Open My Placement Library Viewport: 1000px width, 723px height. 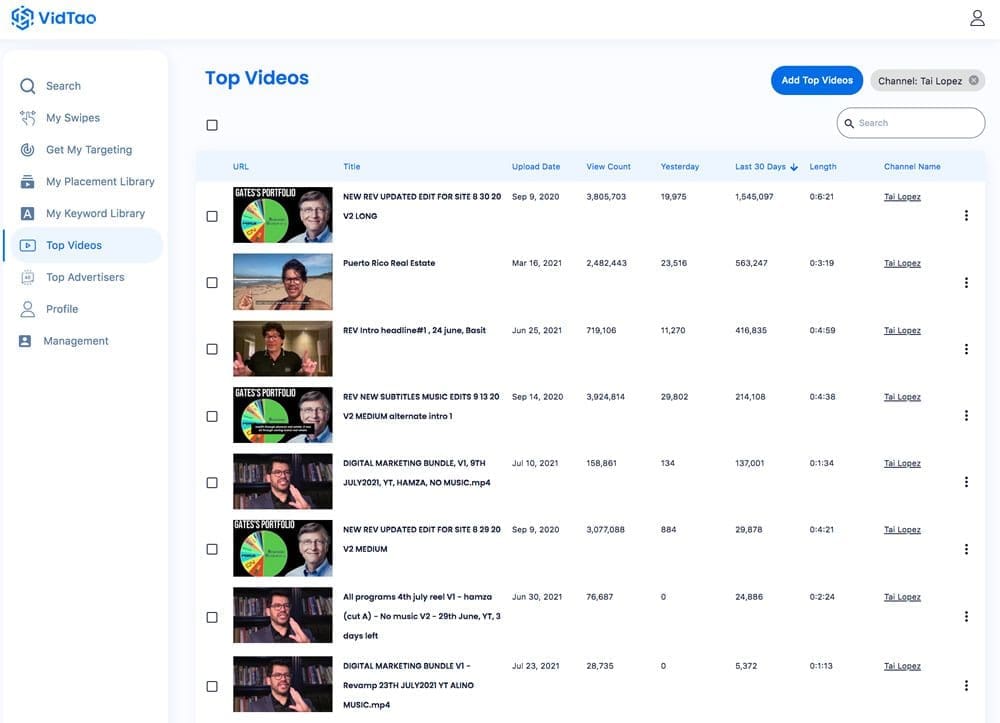point(100,182)
